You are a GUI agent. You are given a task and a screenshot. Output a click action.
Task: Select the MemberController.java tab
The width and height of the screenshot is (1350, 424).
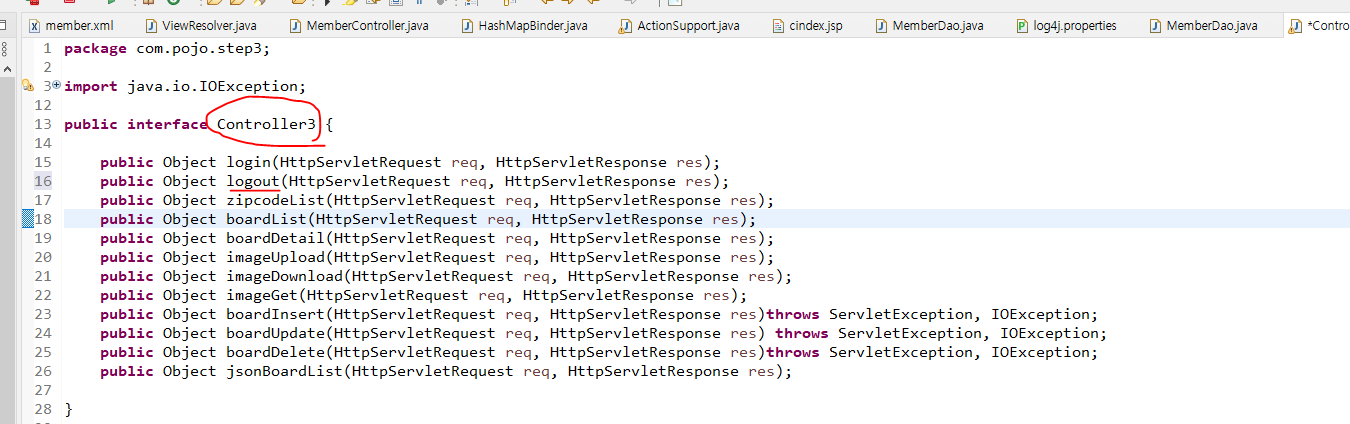coord(360,26)
